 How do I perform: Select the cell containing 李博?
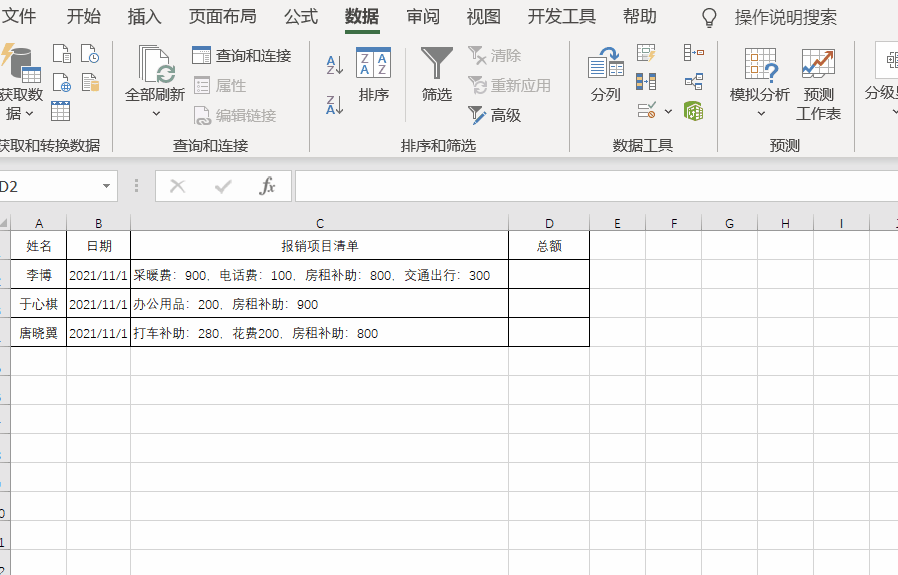click(39, 275)
